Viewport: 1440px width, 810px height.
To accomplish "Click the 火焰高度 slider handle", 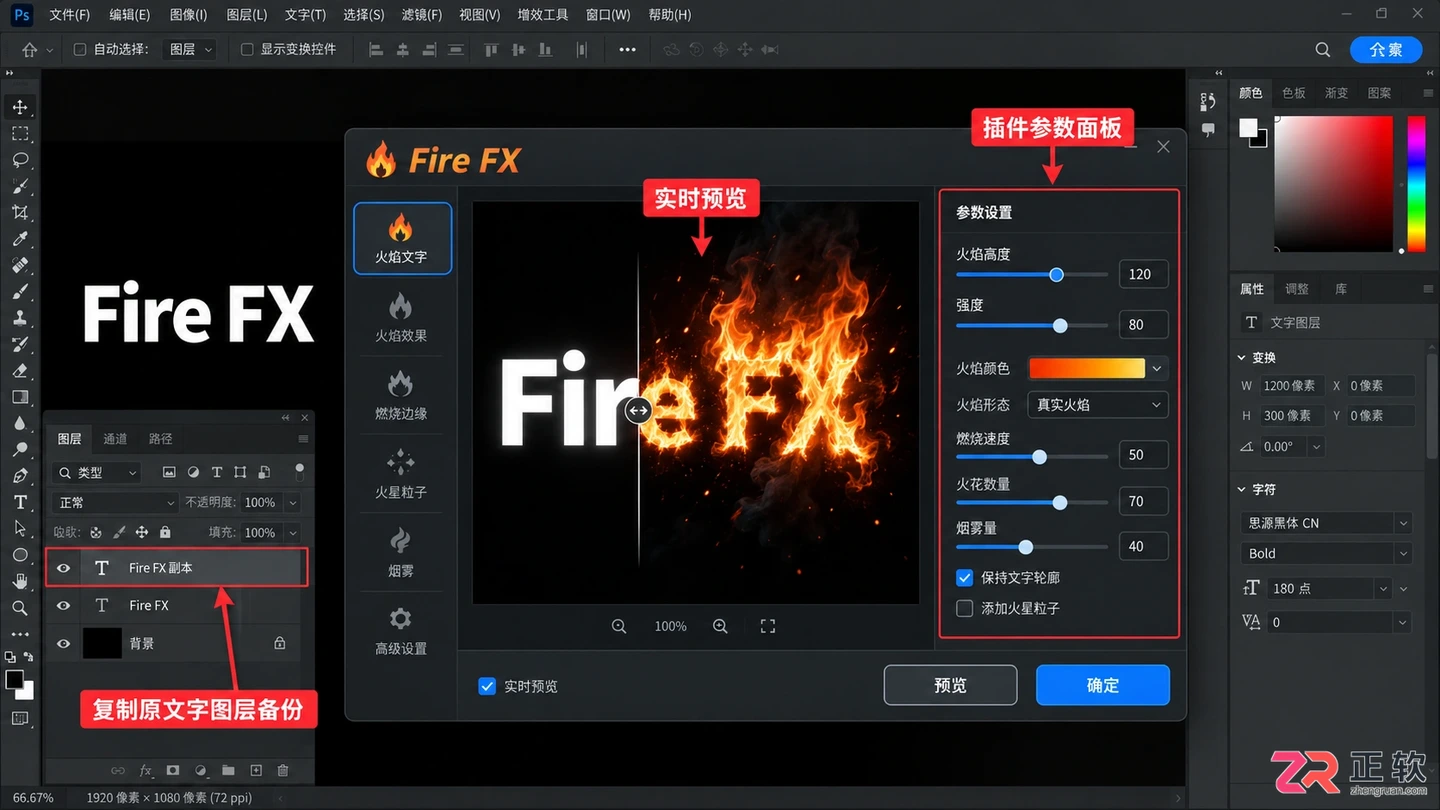I will point(1056,274).
